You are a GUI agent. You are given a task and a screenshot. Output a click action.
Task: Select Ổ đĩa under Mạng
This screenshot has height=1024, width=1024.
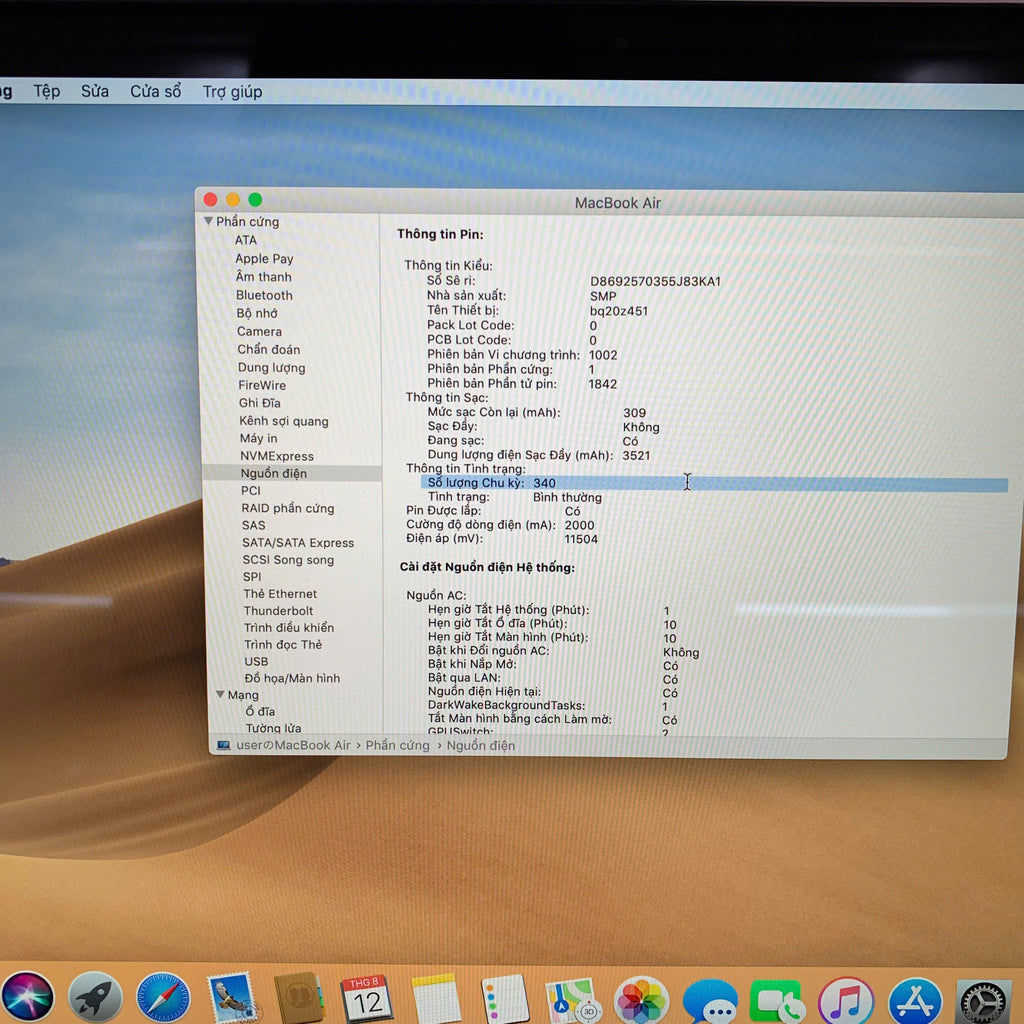260,711
